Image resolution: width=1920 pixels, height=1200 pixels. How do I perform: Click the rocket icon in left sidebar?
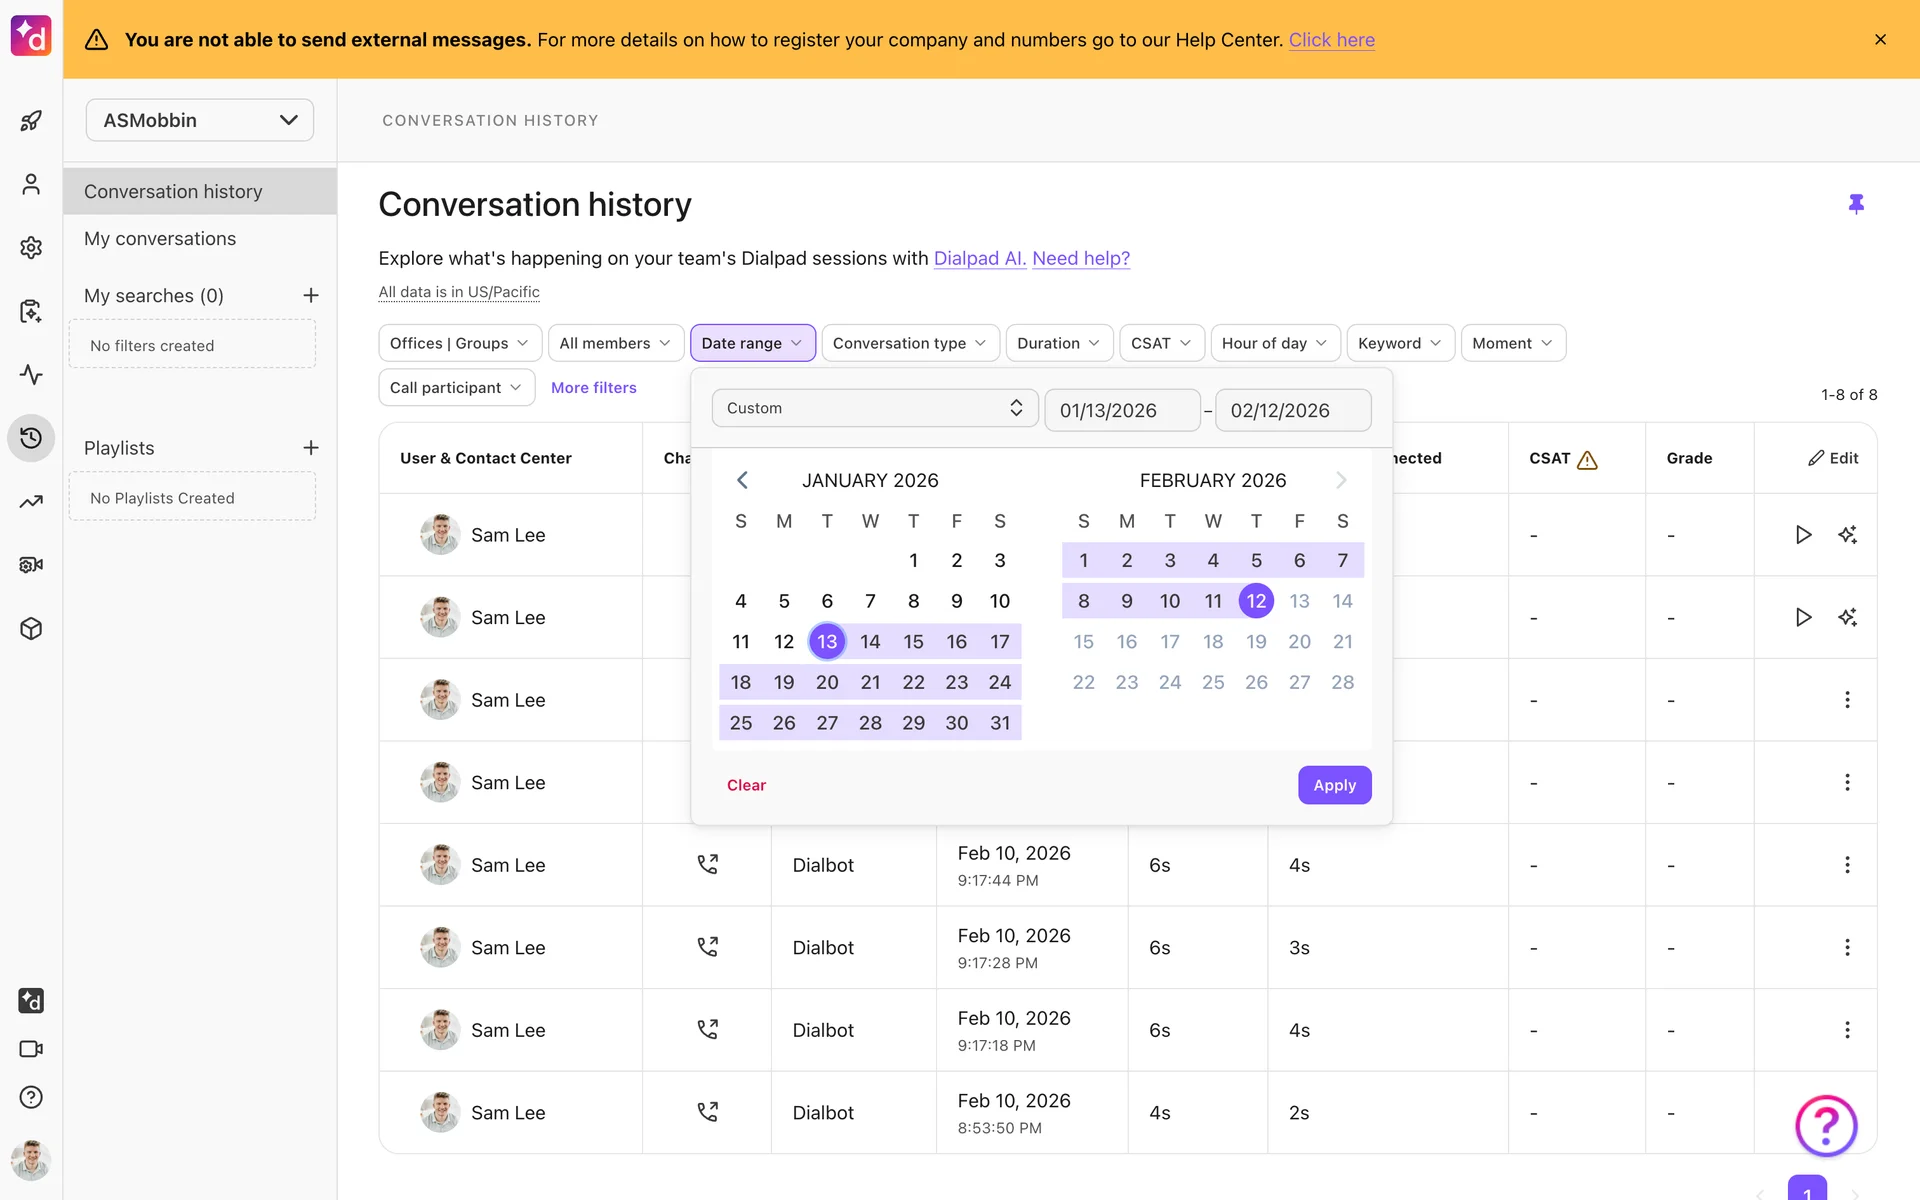click(31, 121)
